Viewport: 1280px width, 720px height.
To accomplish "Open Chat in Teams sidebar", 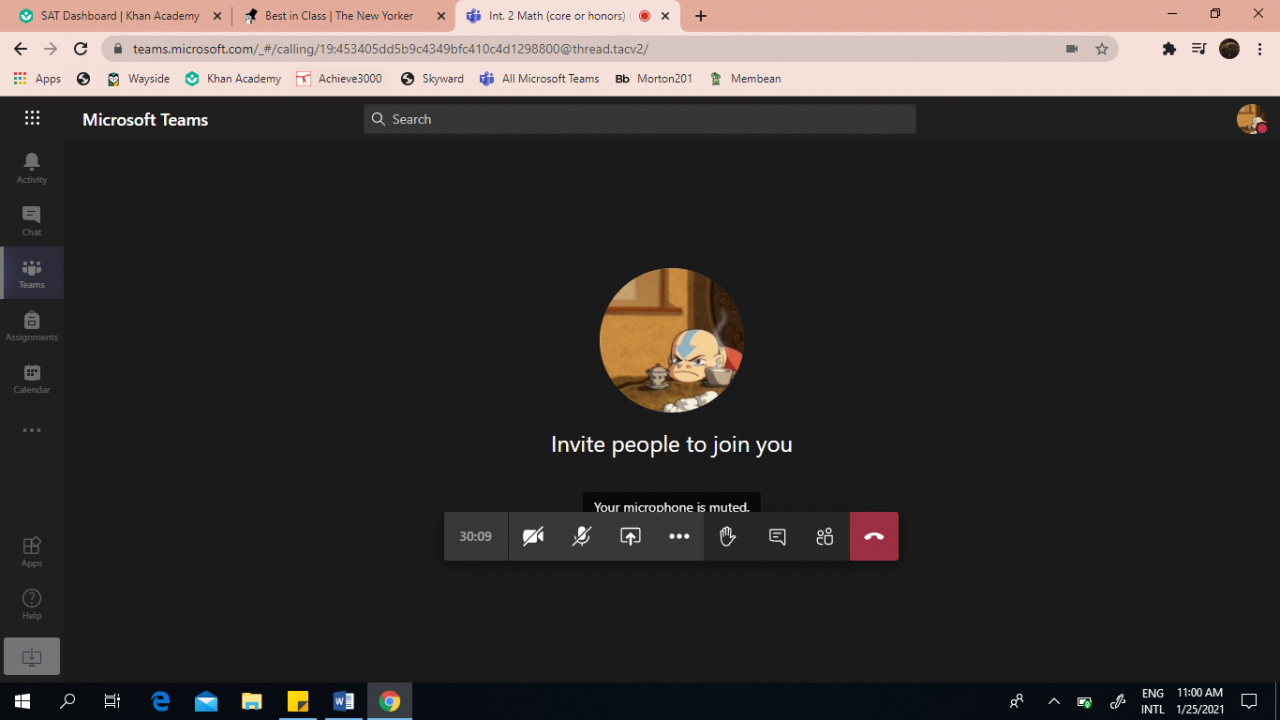I will coord(32,221).
